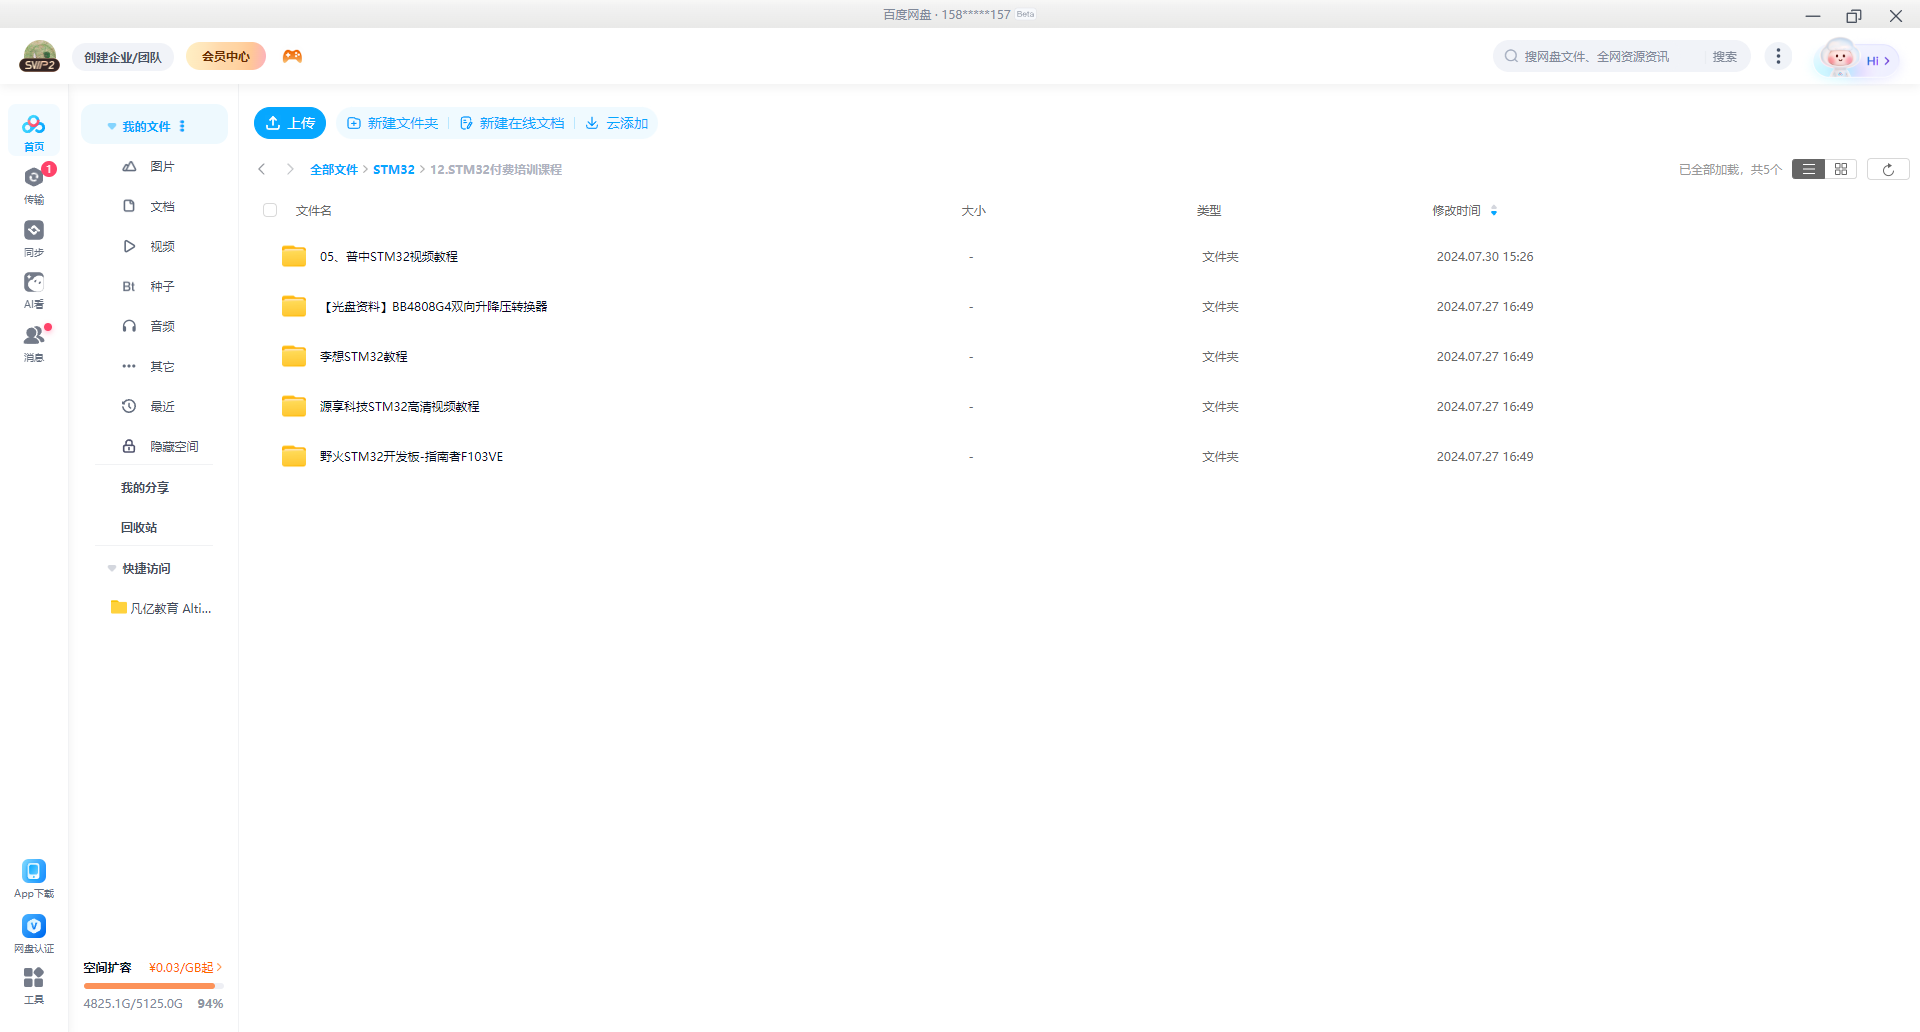
Task: Collapse the 我的文件 tree
Action: pyautogui.click(x=112, y=127)
